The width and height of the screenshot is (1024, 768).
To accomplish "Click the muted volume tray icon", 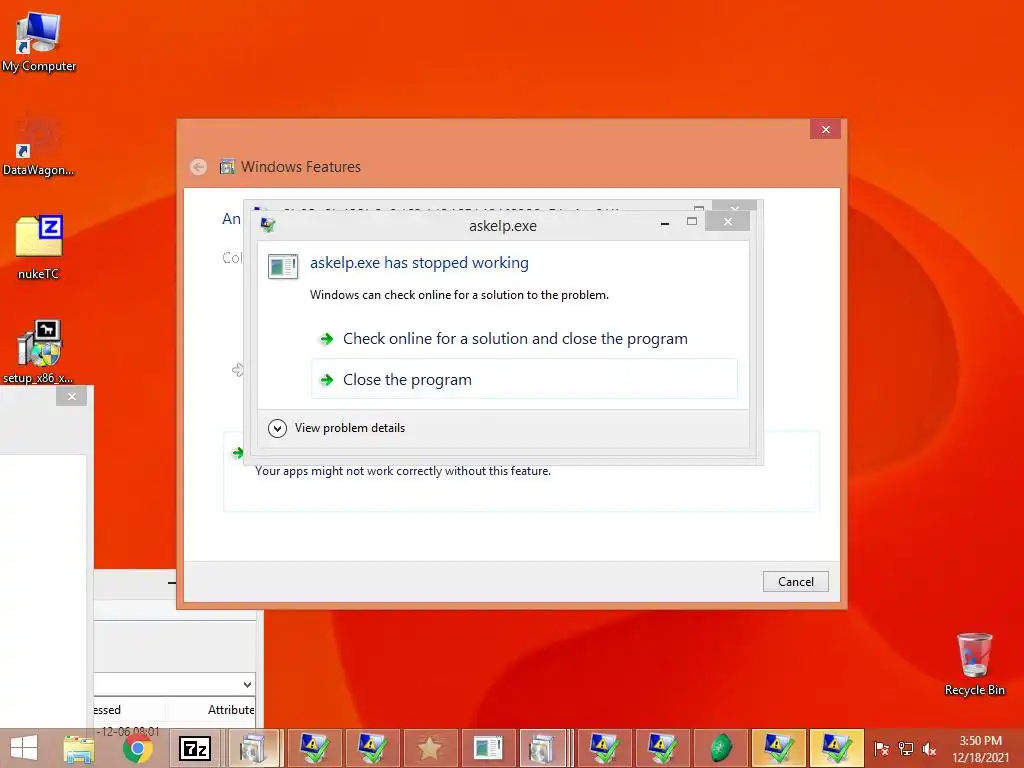I will (x=929, y=749).
